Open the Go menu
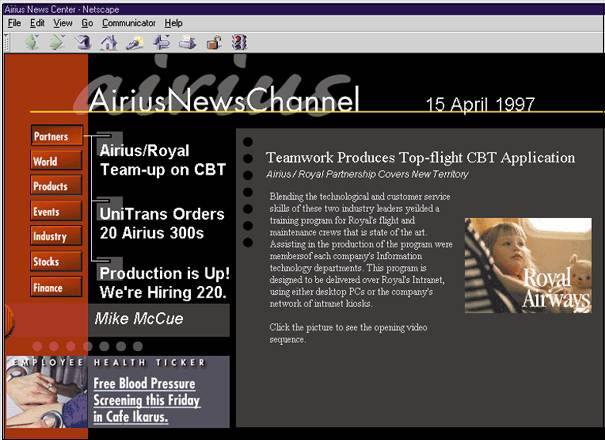 (x=87, y=23)
